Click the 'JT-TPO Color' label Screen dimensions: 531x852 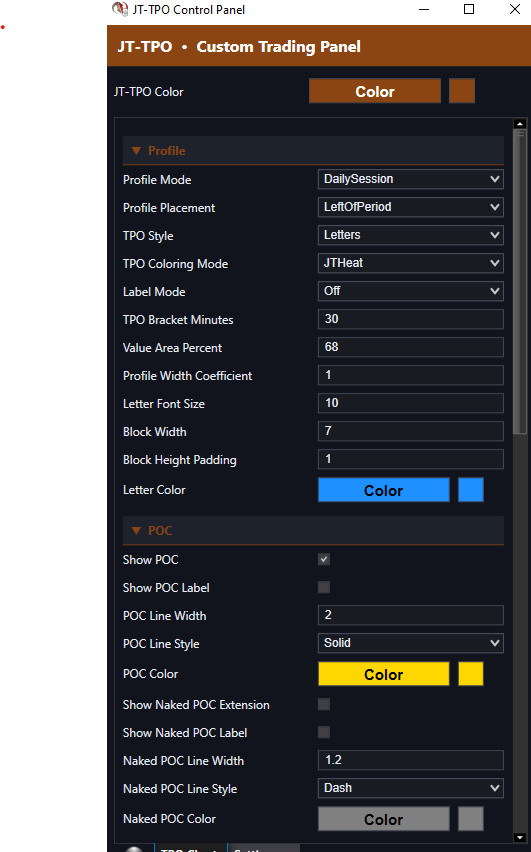coord(148,92)
